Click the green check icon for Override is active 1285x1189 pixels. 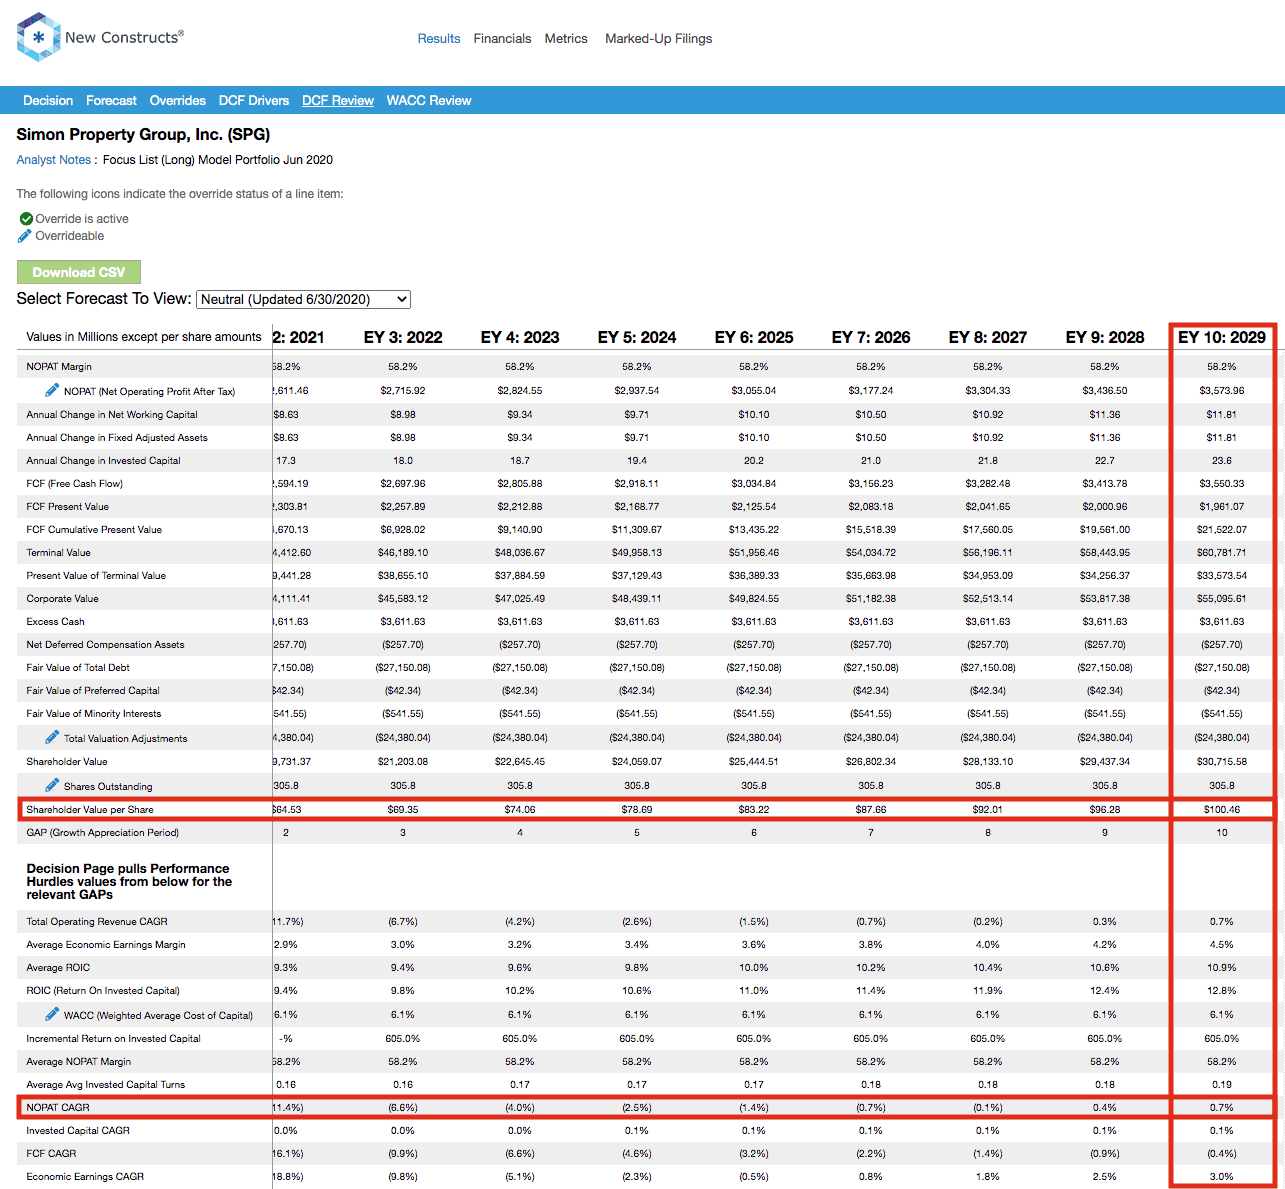click(26, 219)
